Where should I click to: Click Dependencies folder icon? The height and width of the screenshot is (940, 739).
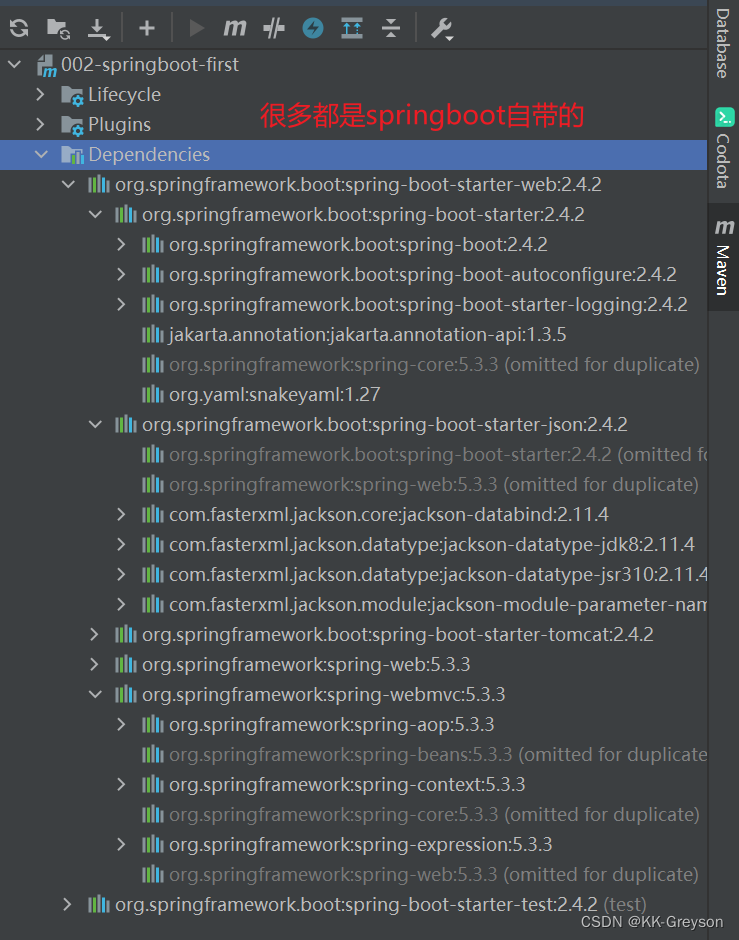click(73, 155)
